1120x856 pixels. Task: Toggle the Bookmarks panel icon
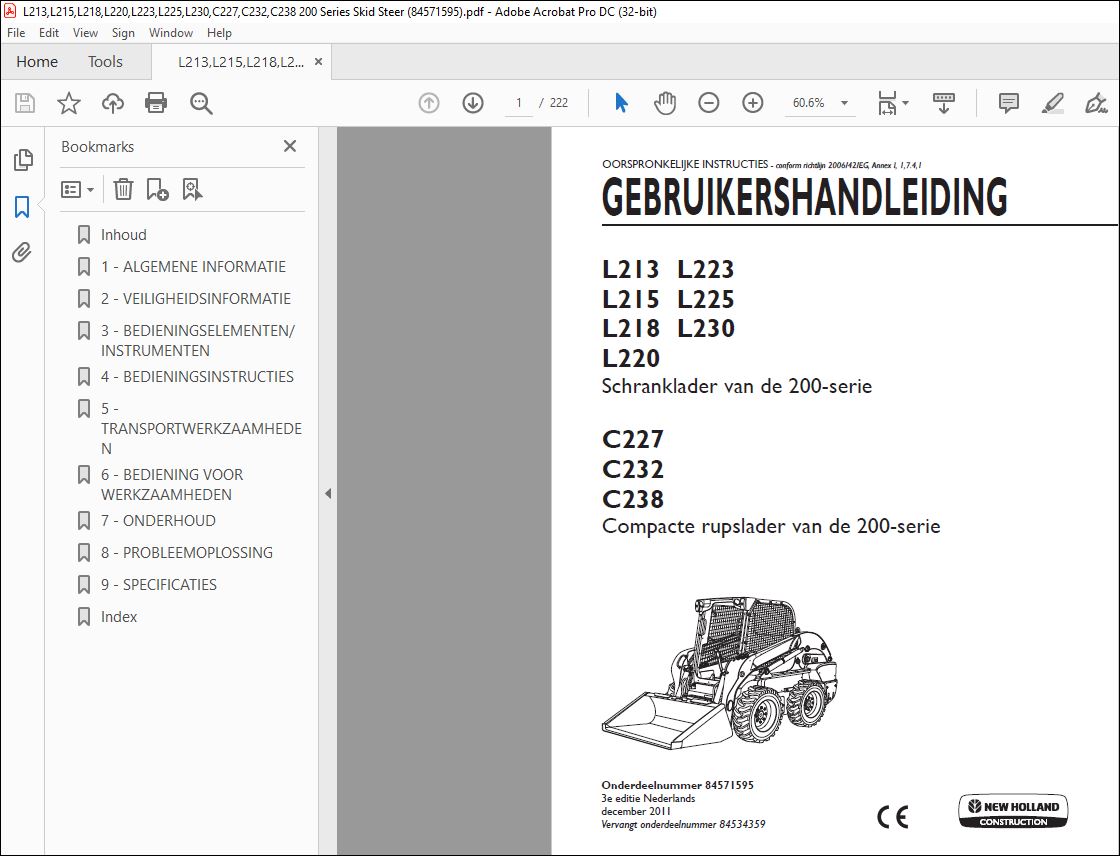tap(22, 207)
